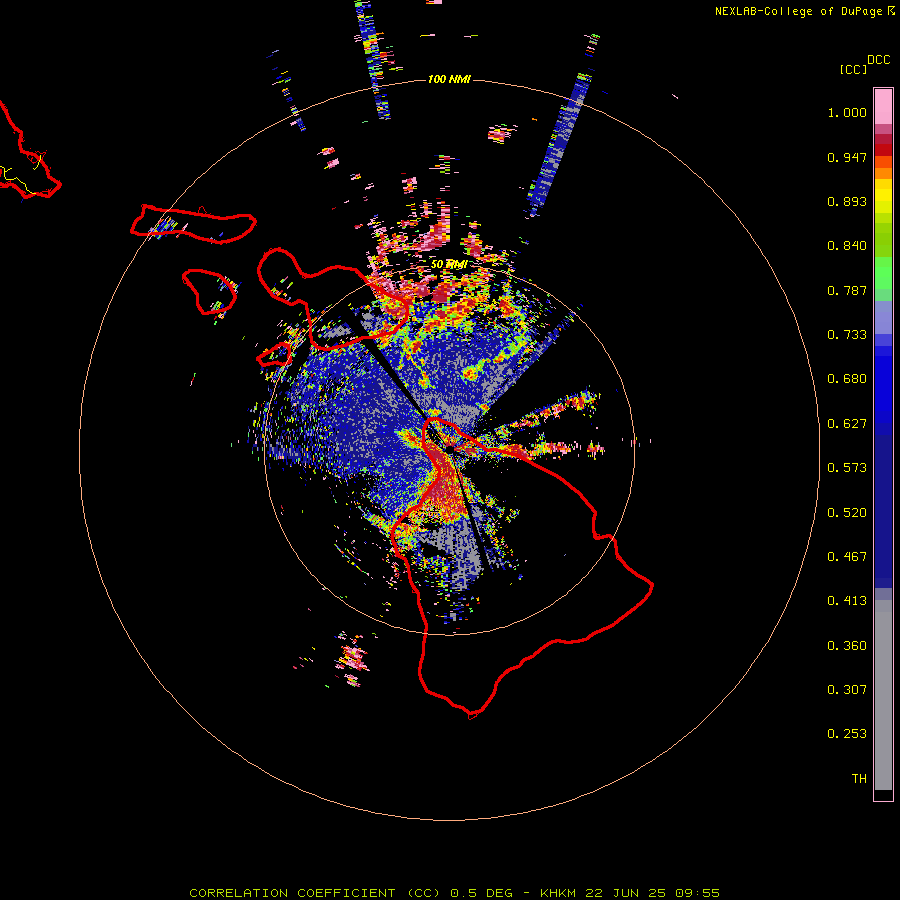This screenshot has height=900, width=900.
Task: Click the 0.467 scale value
Action: point(847,557)
